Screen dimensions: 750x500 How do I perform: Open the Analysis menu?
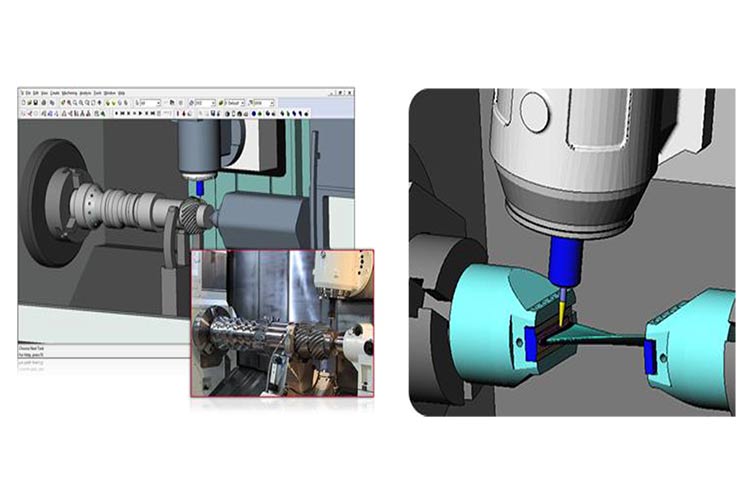(x=85, y=93)
